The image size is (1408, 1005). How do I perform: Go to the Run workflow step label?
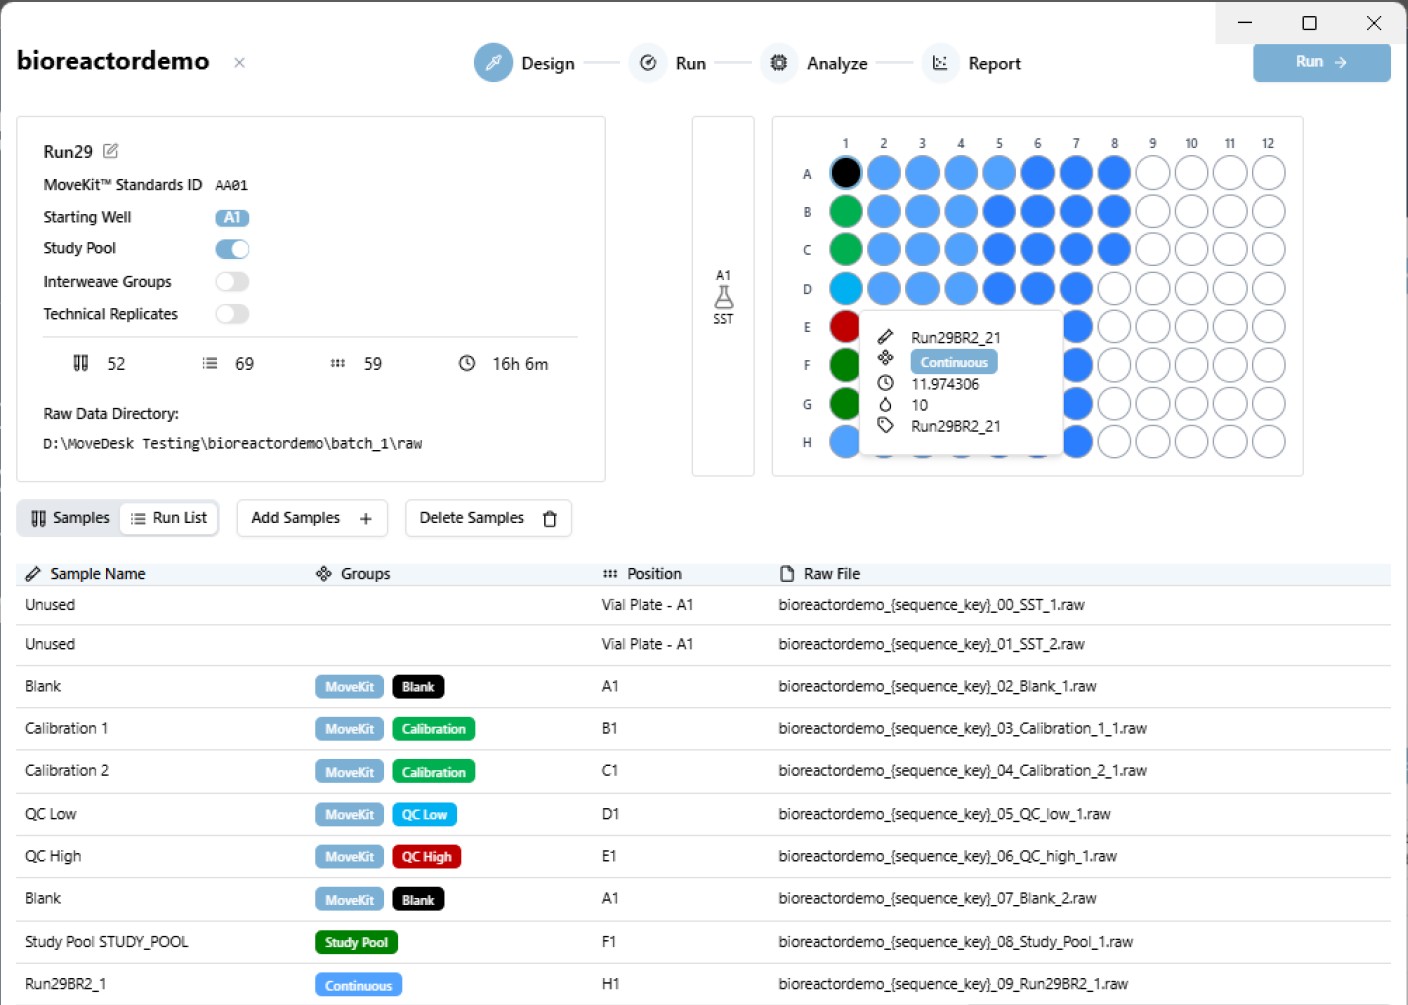click(691, 63)
